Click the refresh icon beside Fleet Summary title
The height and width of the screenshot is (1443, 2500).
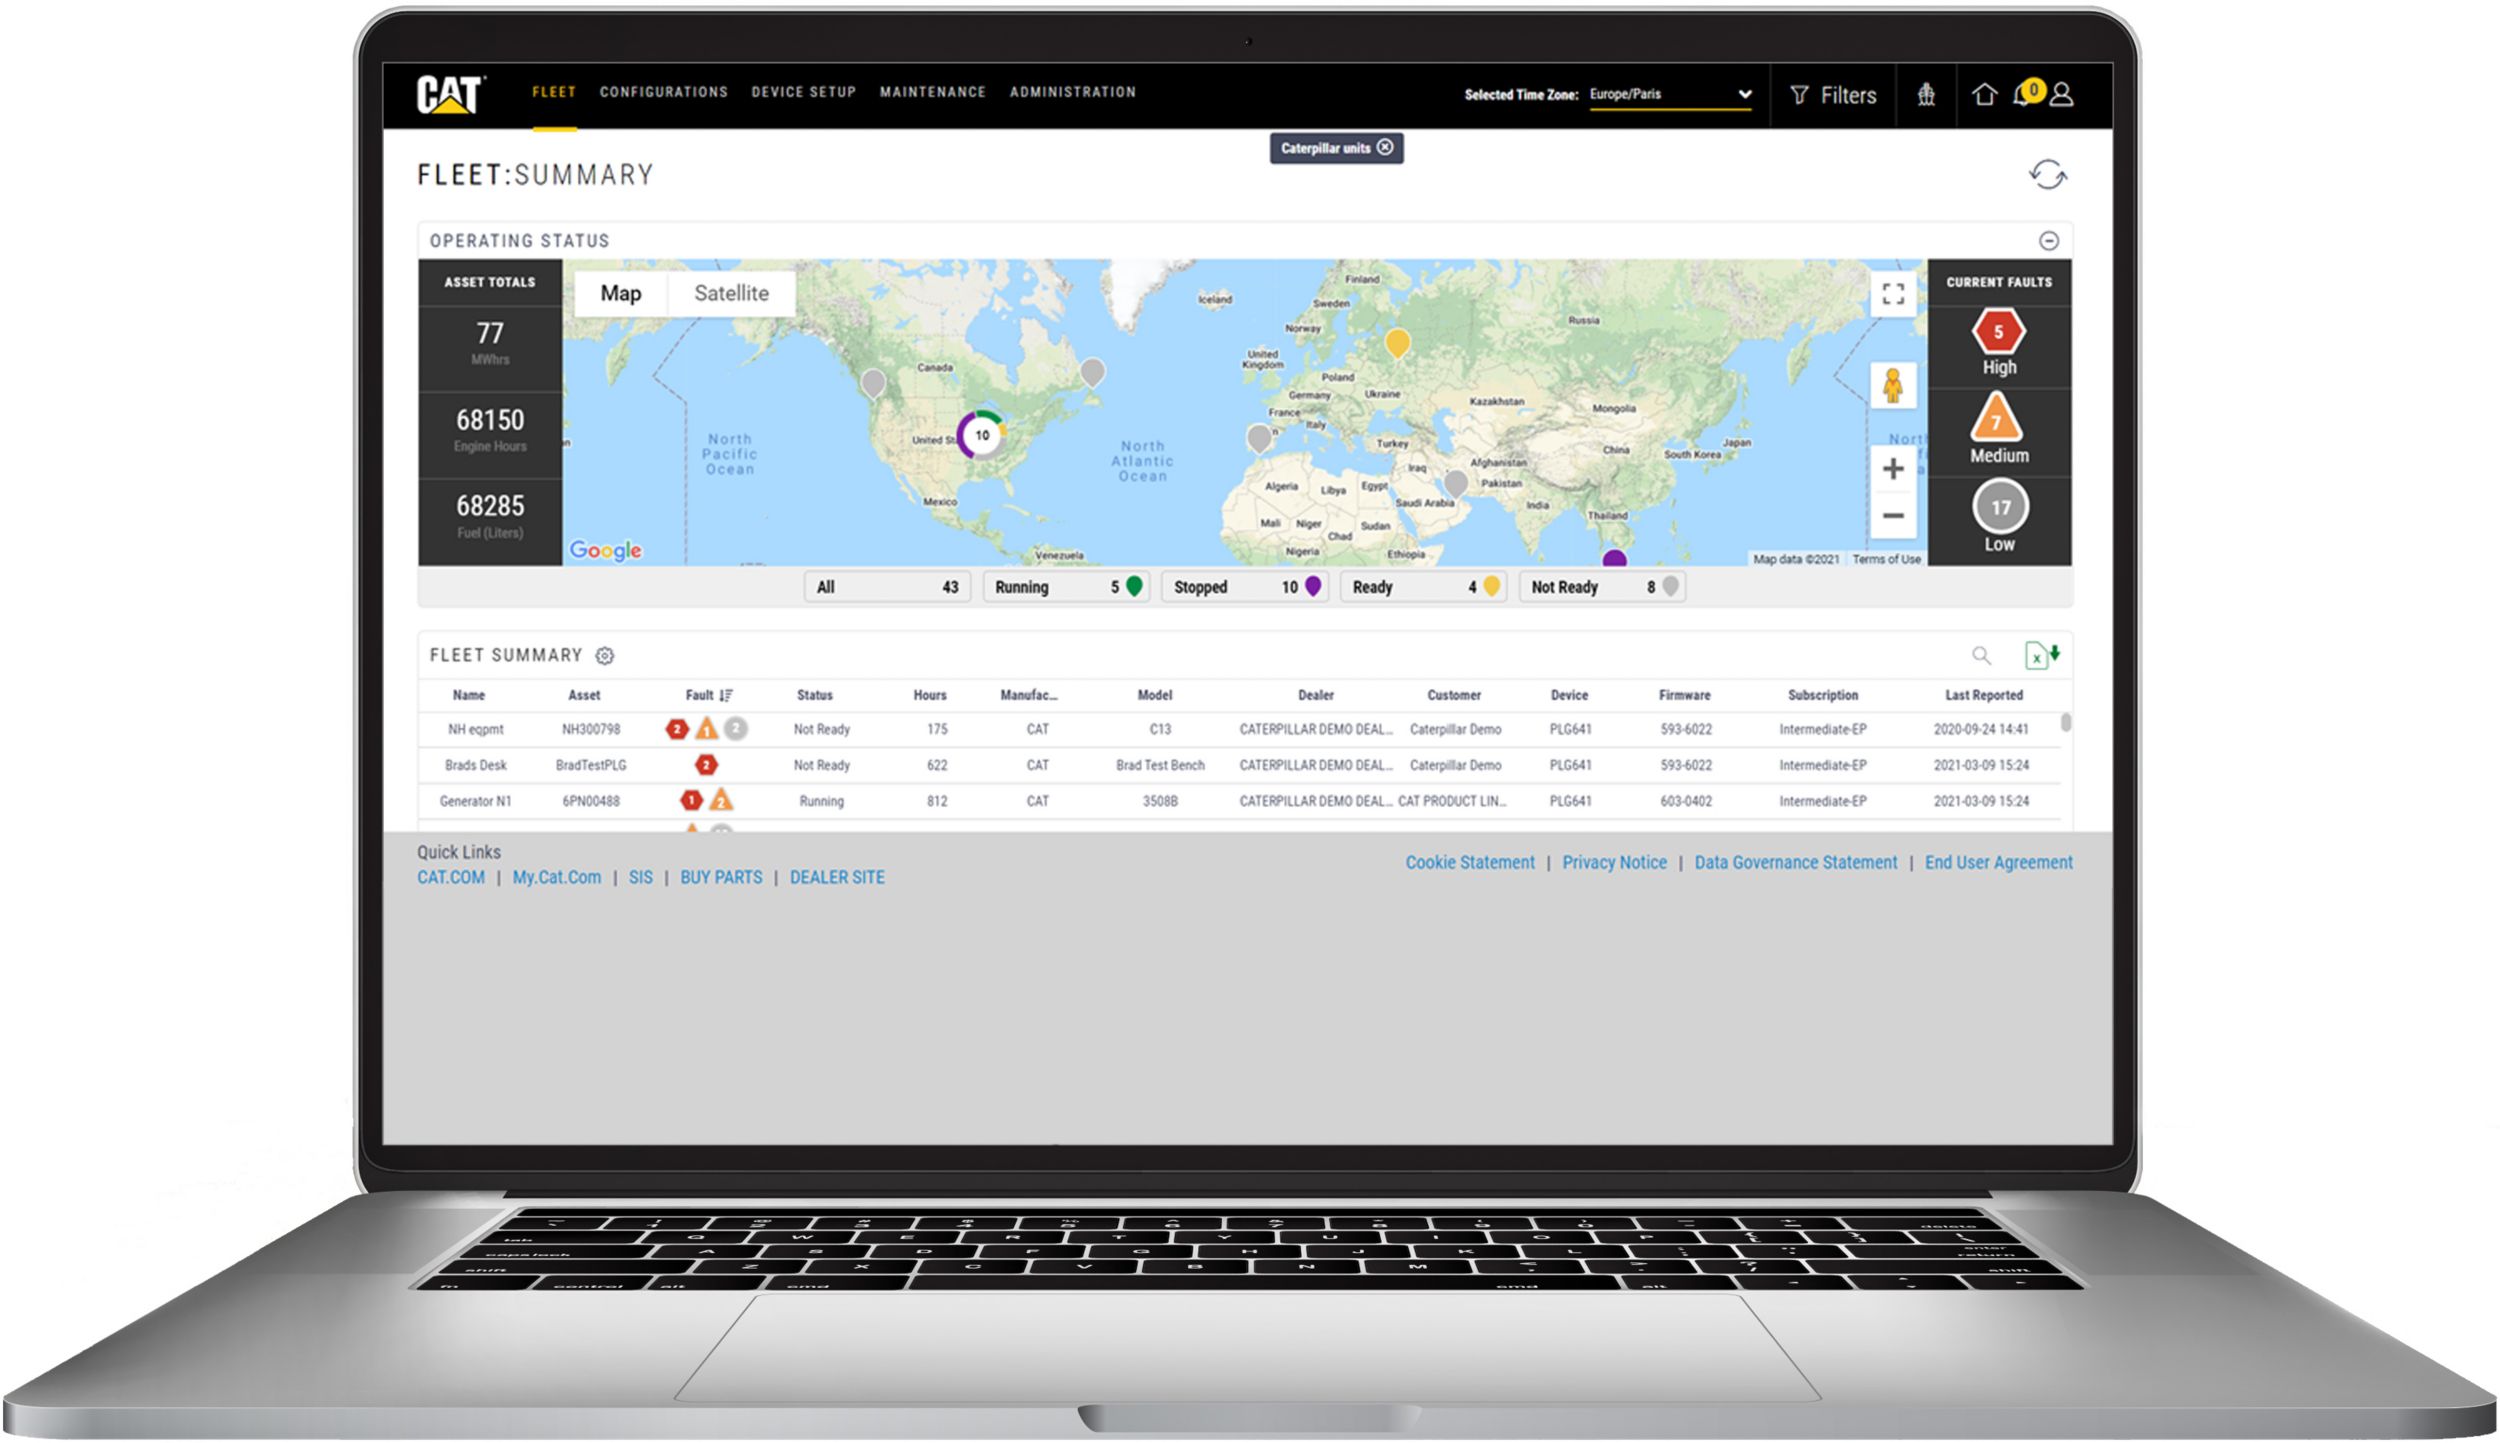(x=2047, y=175)
